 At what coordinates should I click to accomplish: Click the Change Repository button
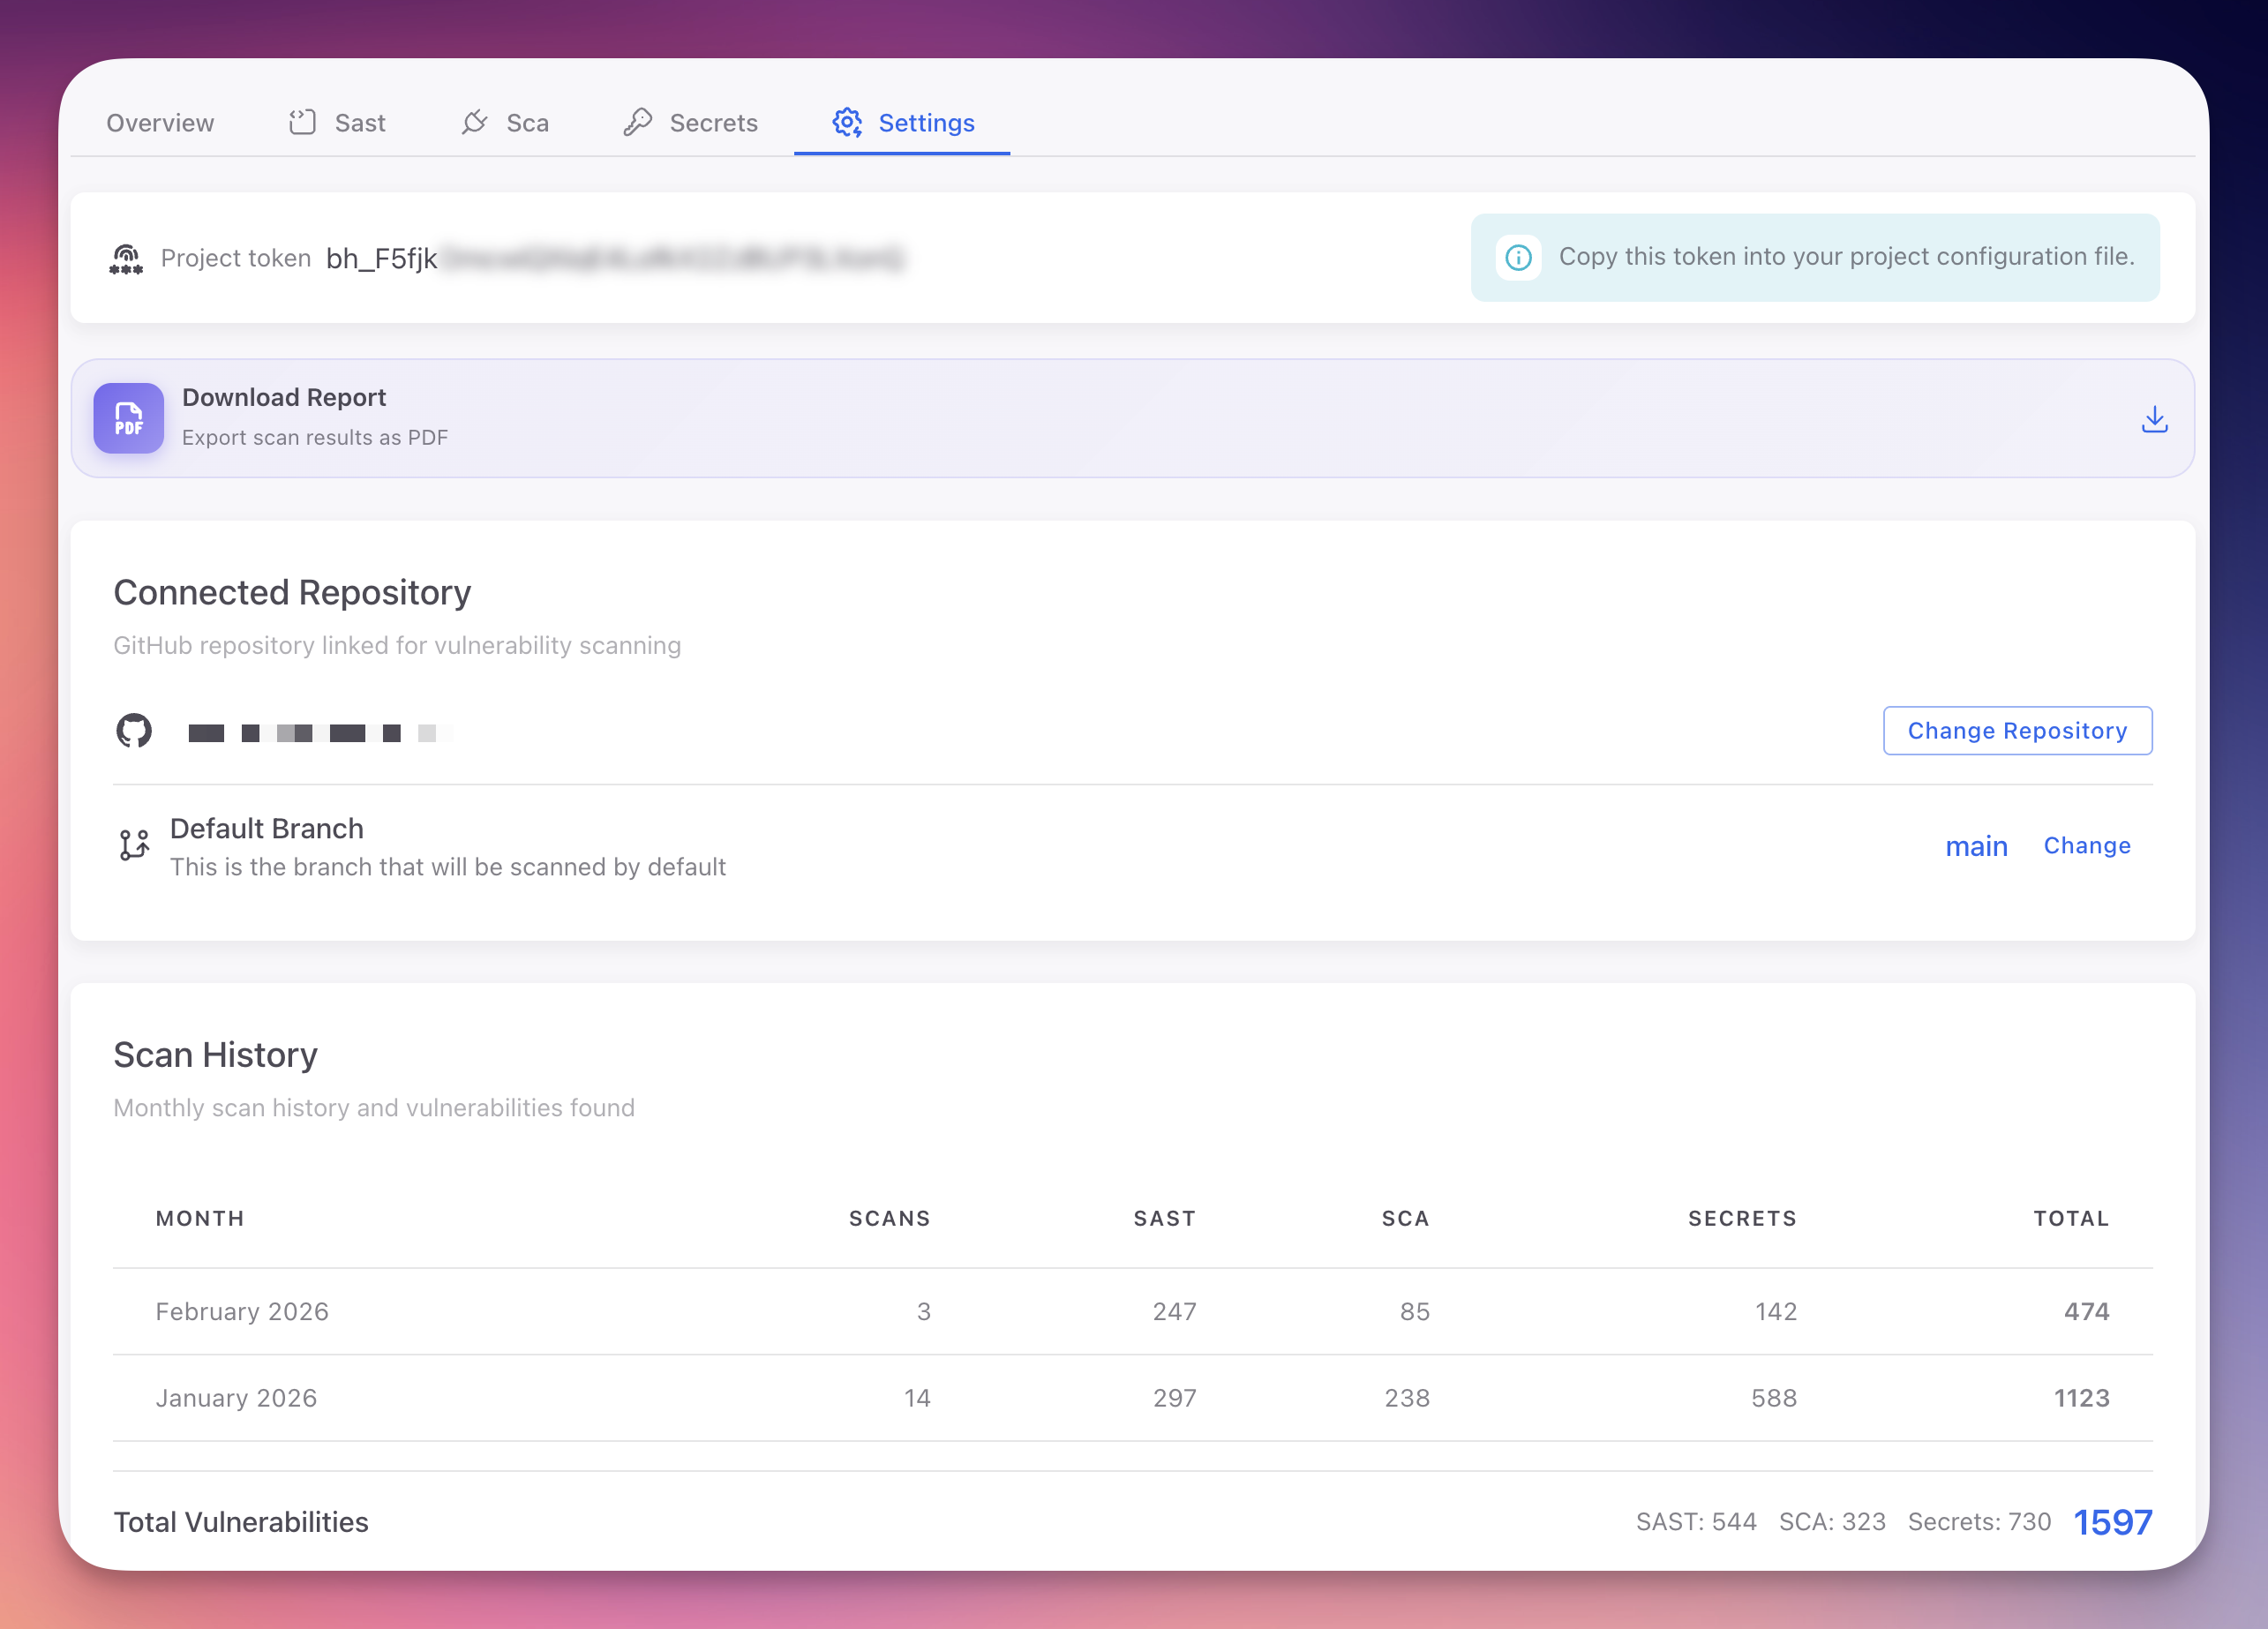(2017, 730)
